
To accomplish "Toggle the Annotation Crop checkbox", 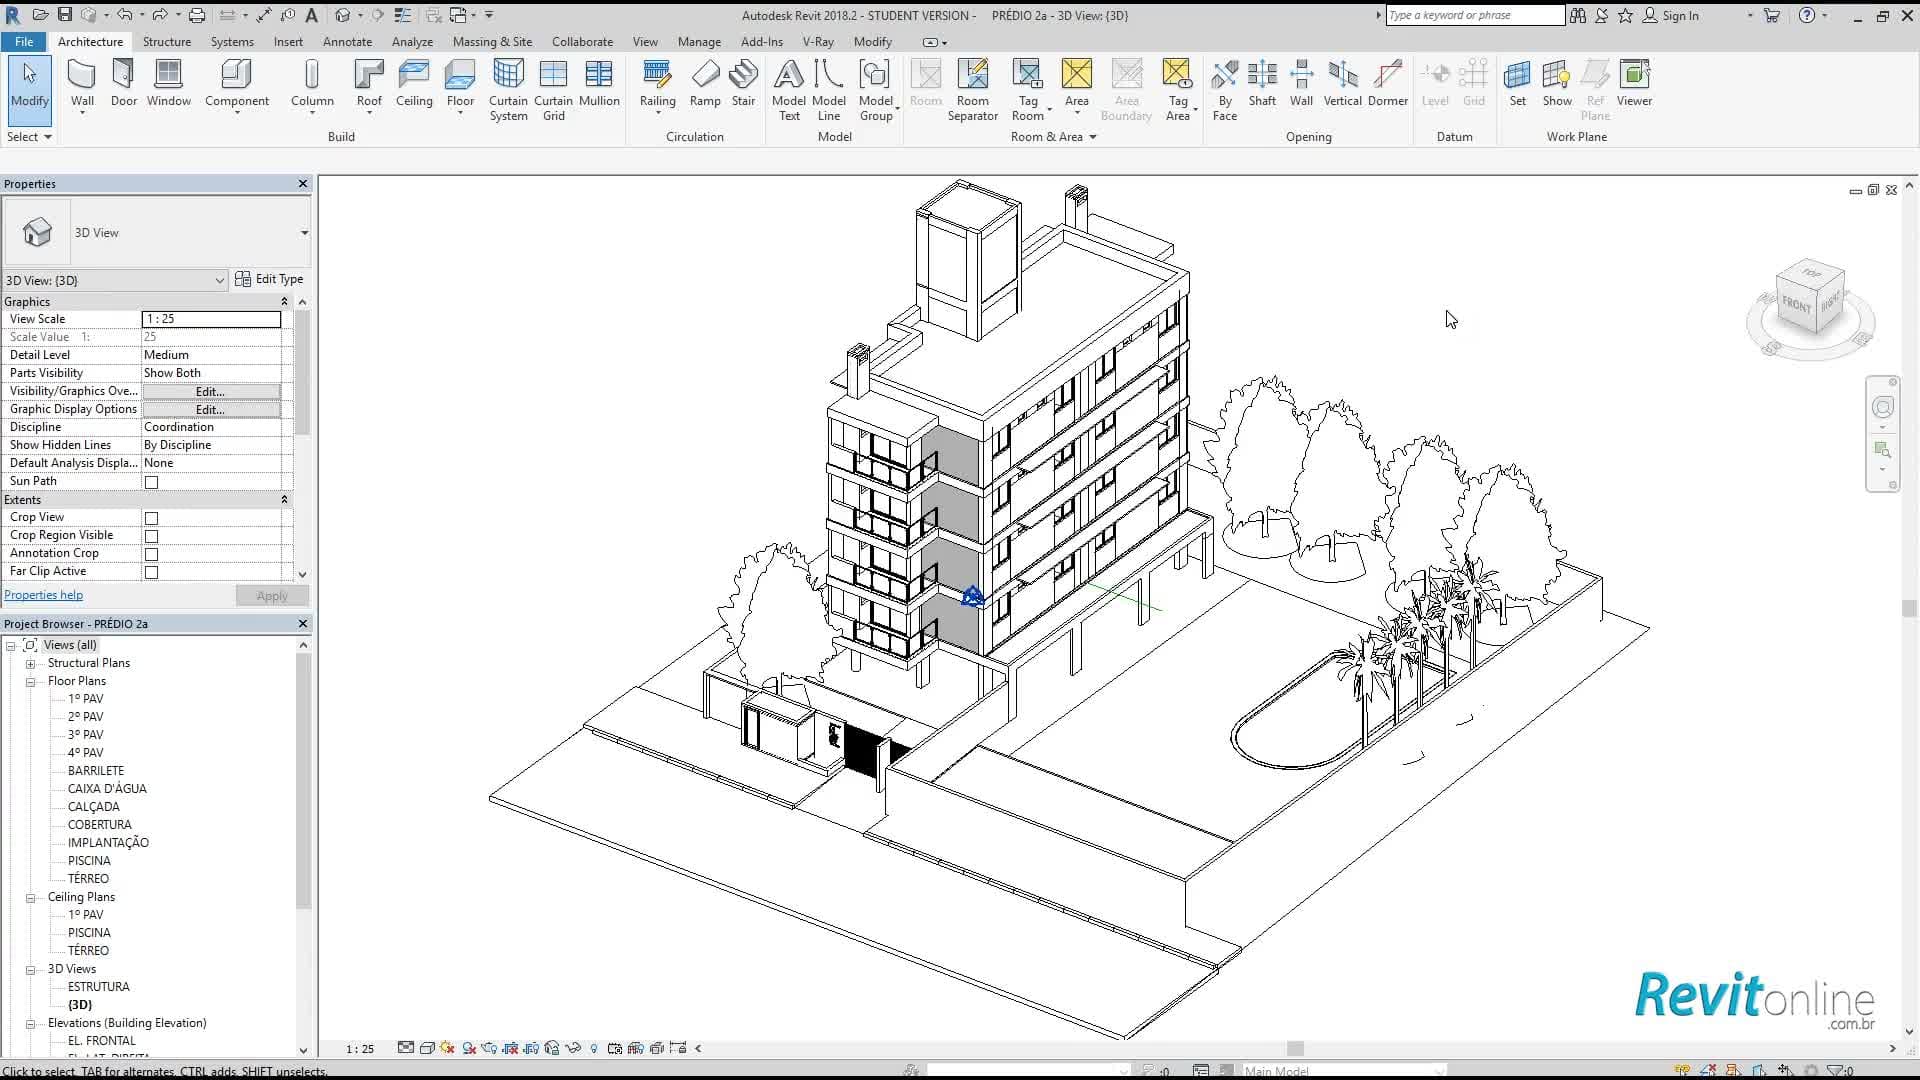I will click(151, 554).
